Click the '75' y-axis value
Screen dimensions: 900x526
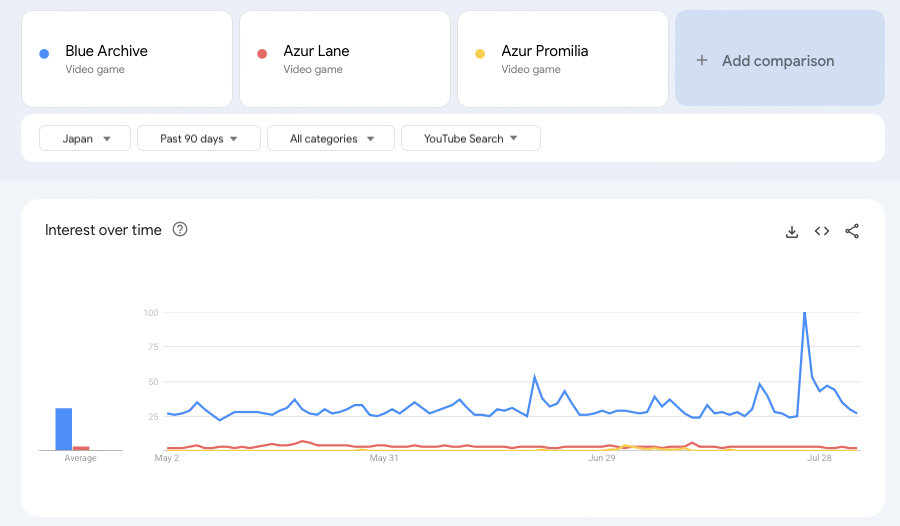[153, 347]
